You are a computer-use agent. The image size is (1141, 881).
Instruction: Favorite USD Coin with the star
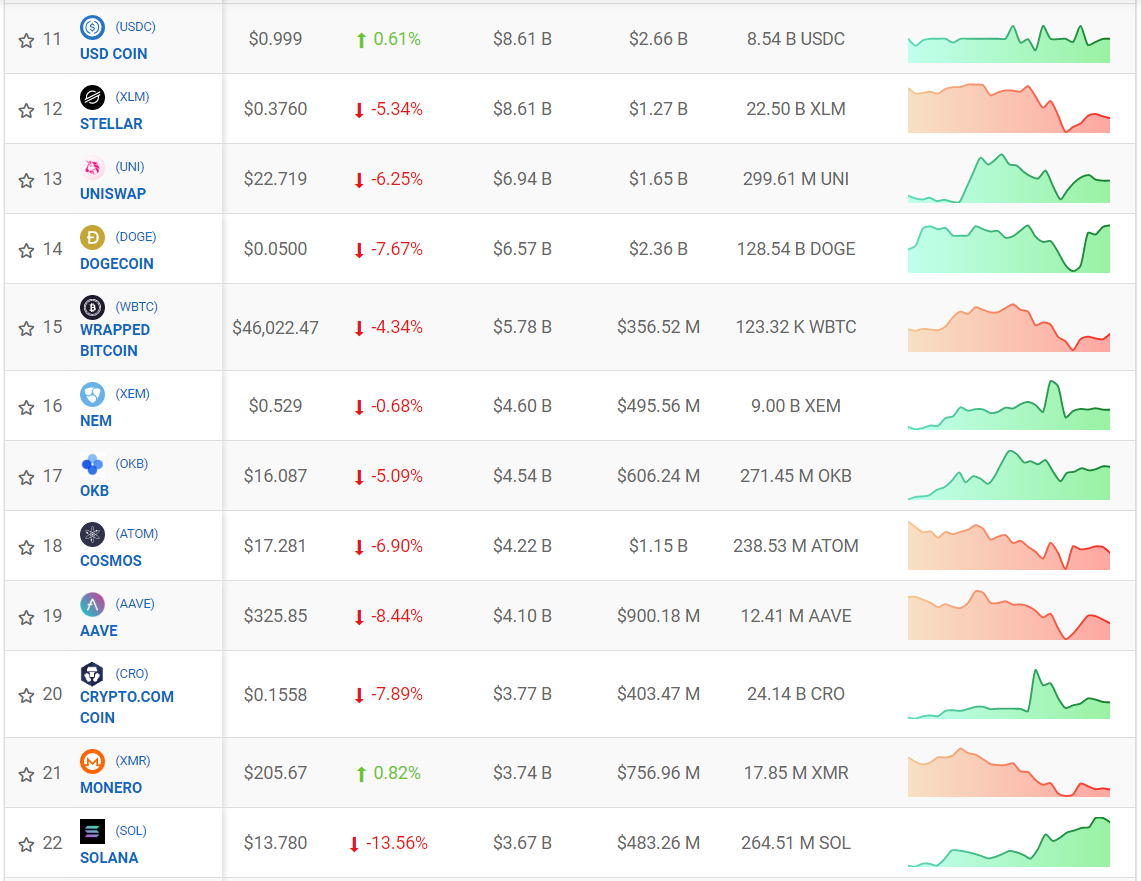[x=26, y=41]
